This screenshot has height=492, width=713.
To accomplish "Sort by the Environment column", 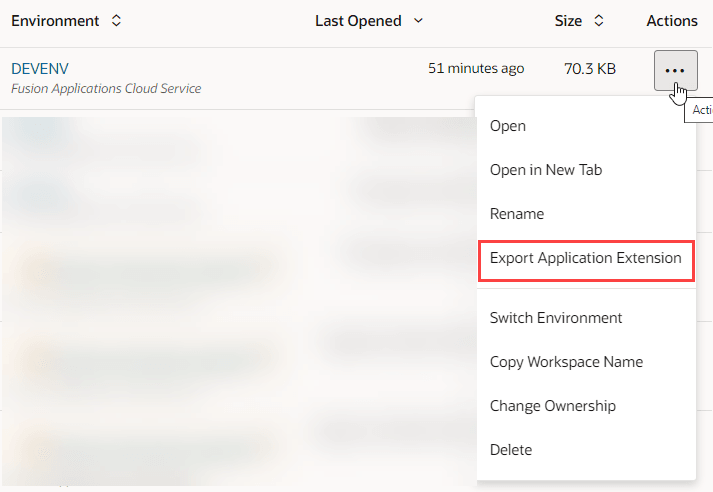I will click(x=116, y=21).
